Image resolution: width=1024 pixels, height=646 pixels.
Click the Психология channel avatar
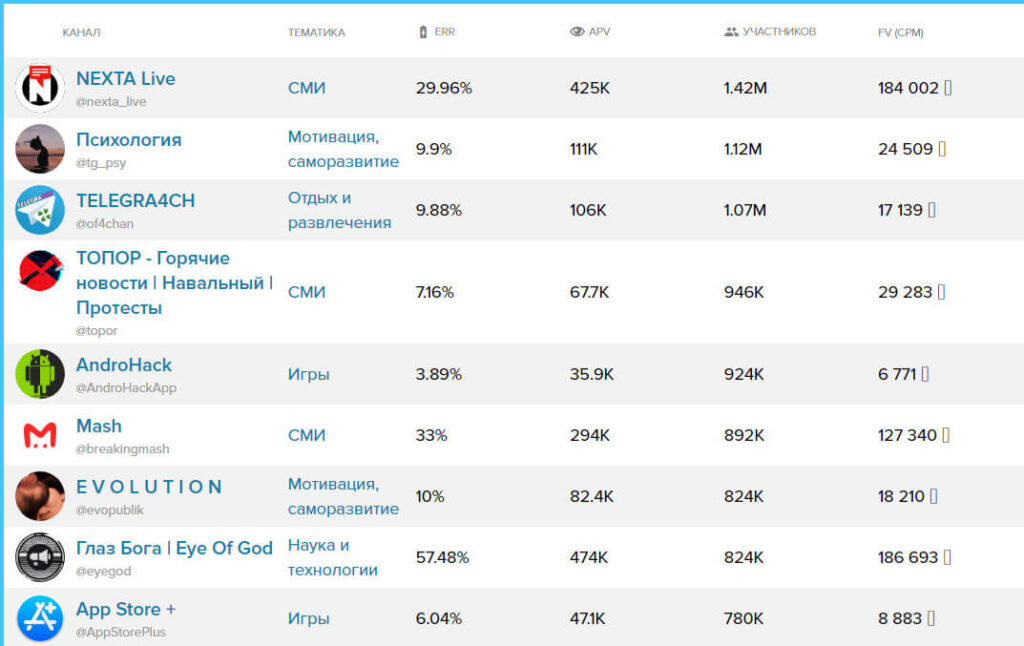(x=40, y=149)
